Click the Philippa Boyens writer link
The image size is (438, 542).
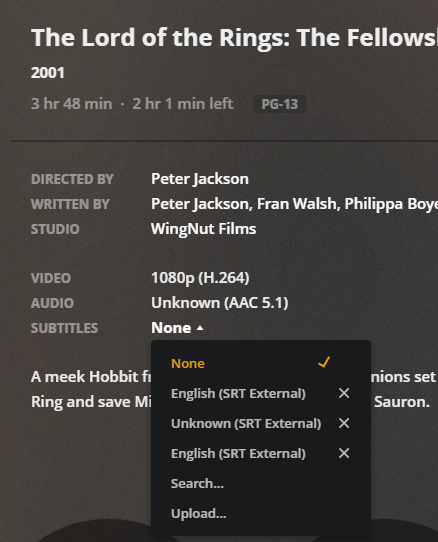[391, 204]
